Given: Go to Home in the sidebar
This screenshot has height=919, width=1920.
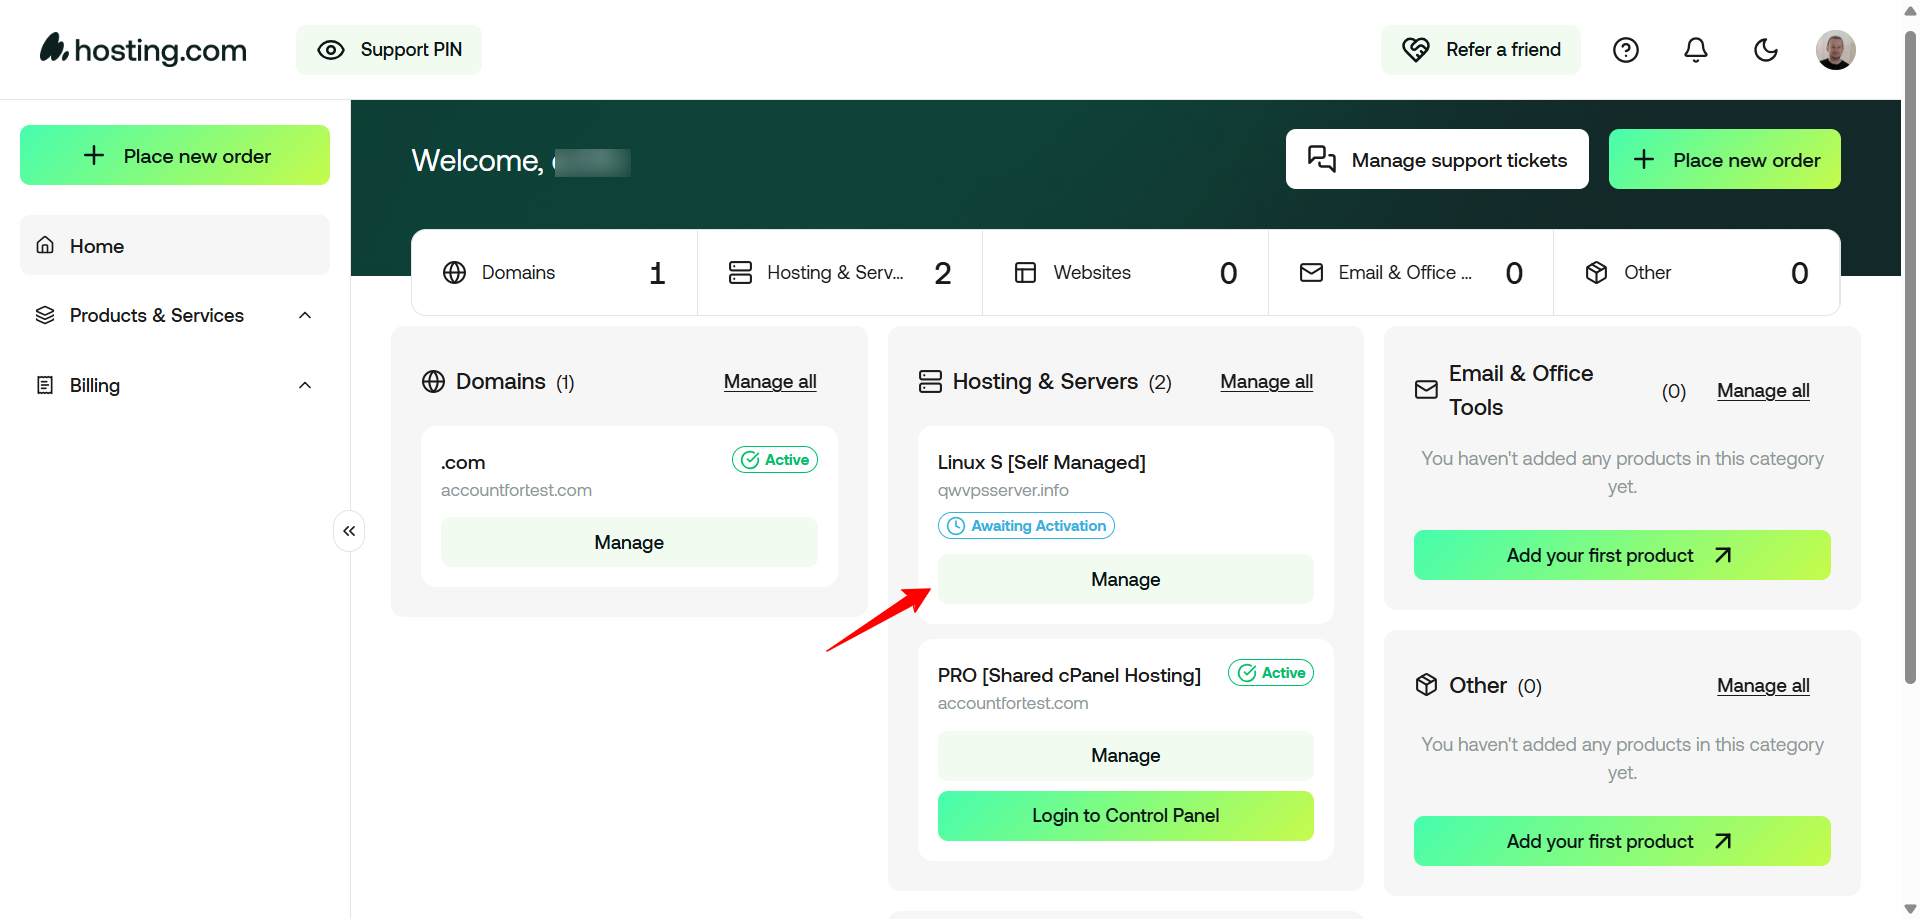Looking at the screenshot, I should (x=175, y=245).
